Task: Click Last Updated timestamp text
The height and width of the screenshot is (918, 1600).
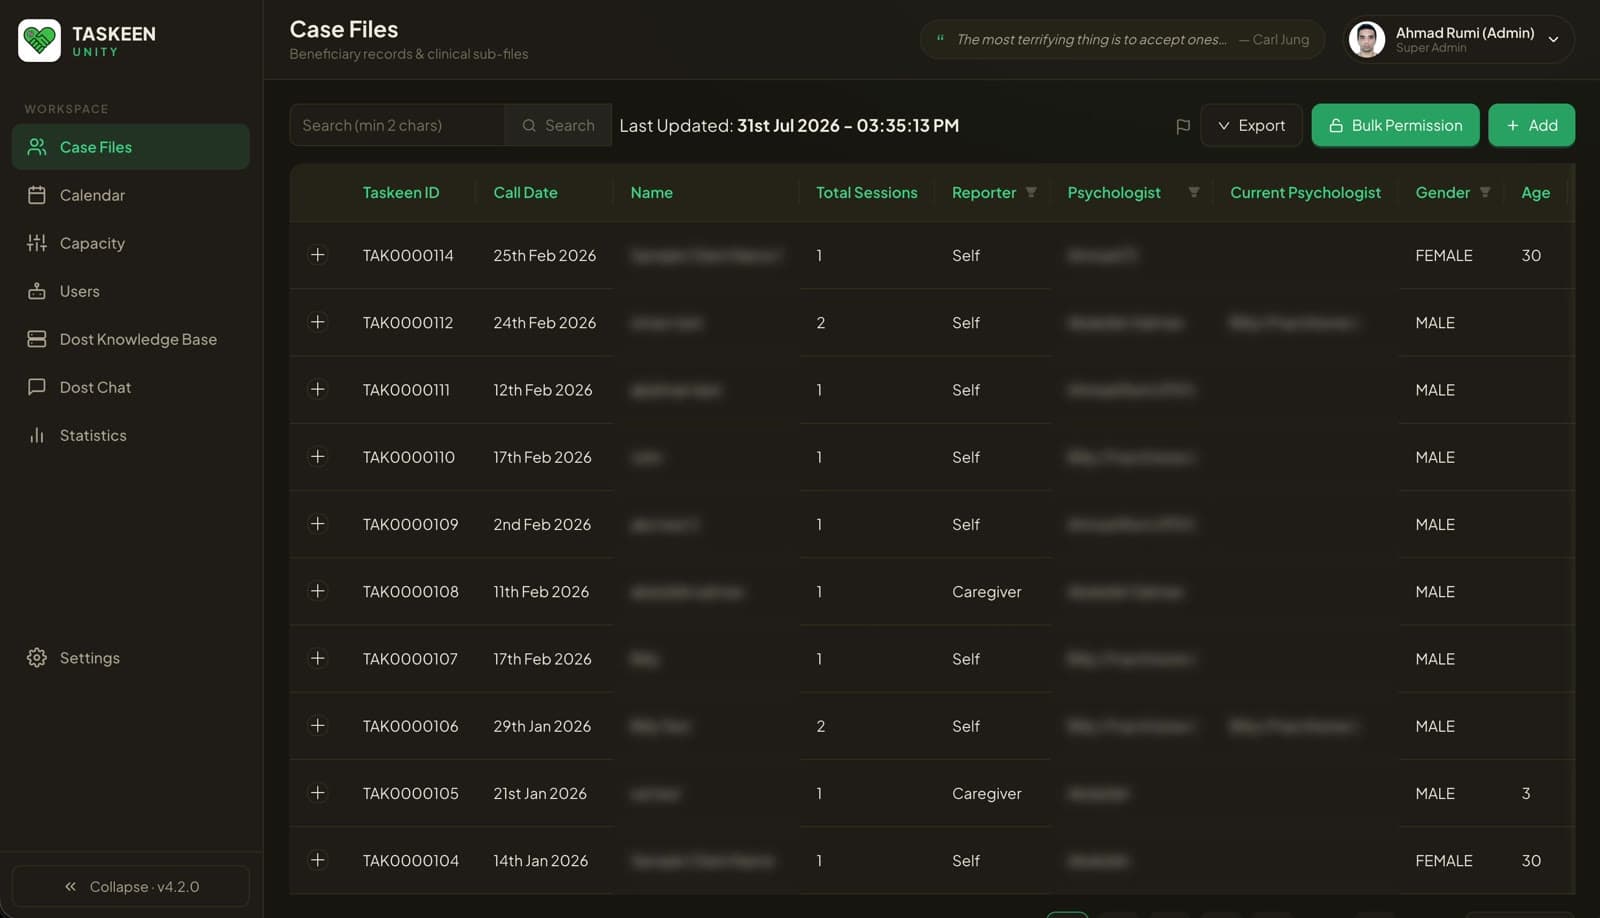Action: click(x=789, y=125)
